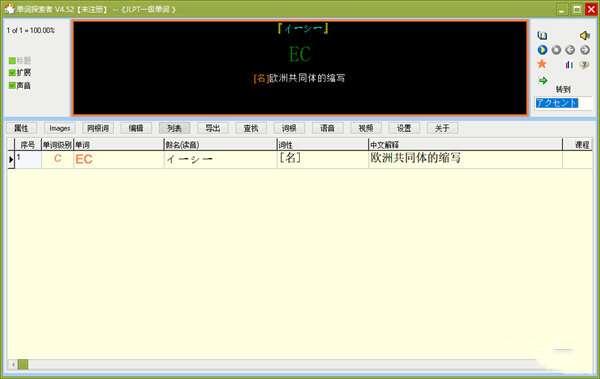Screen dimensions: 600x379
Task: Click the 序号 cell showing 1
Action: tap(28, 159)
